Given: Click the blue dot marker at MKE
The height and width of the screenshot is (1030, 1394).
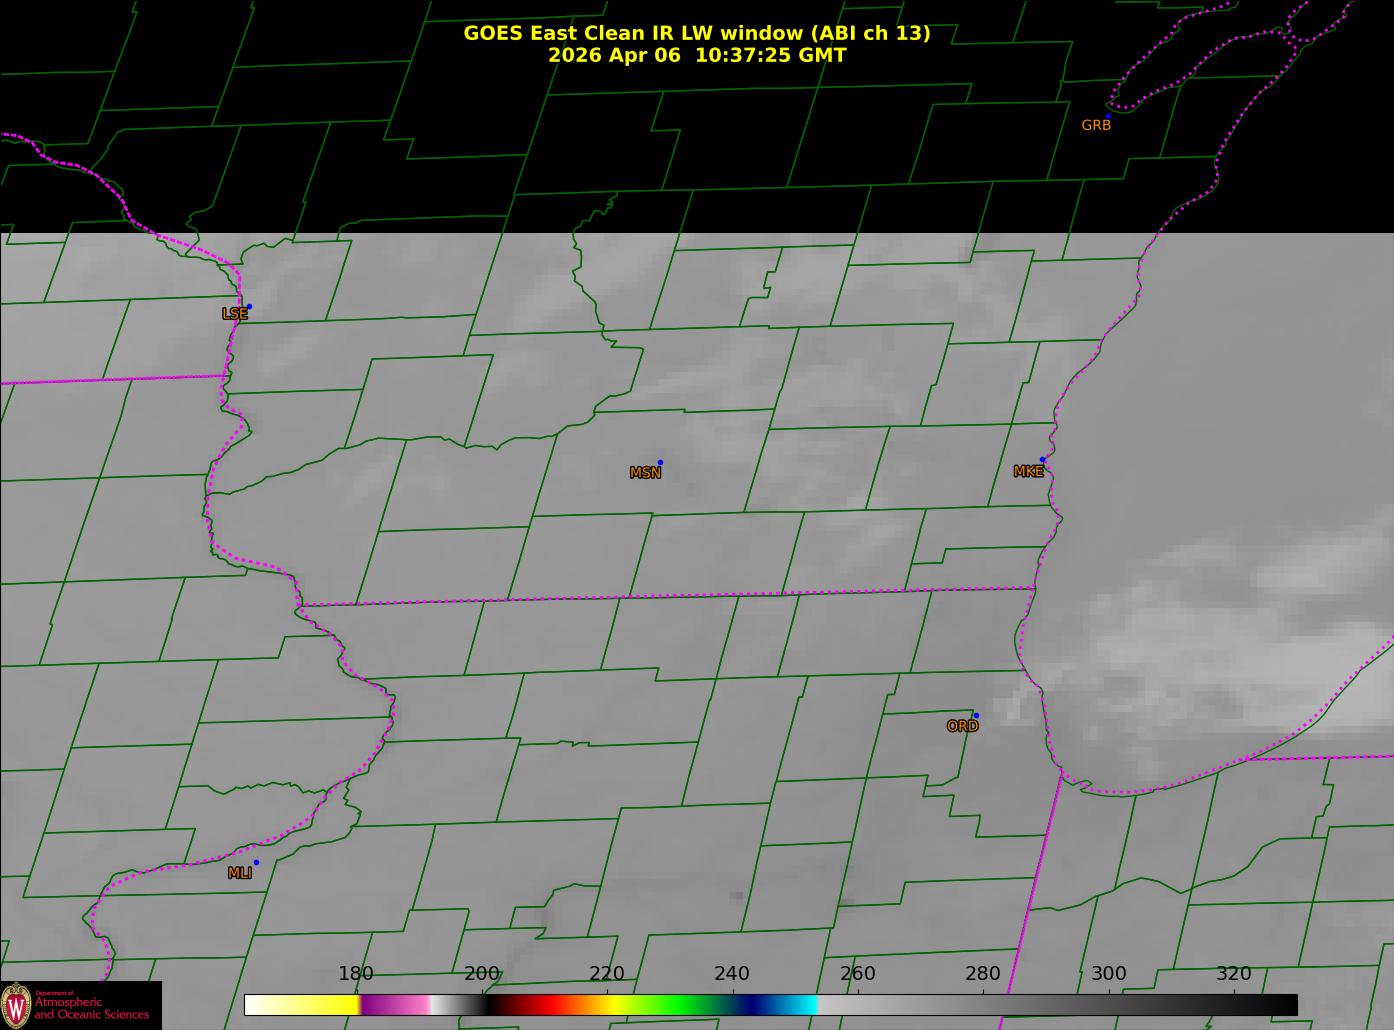Looking at the screenshot, I should point(1042,460).
